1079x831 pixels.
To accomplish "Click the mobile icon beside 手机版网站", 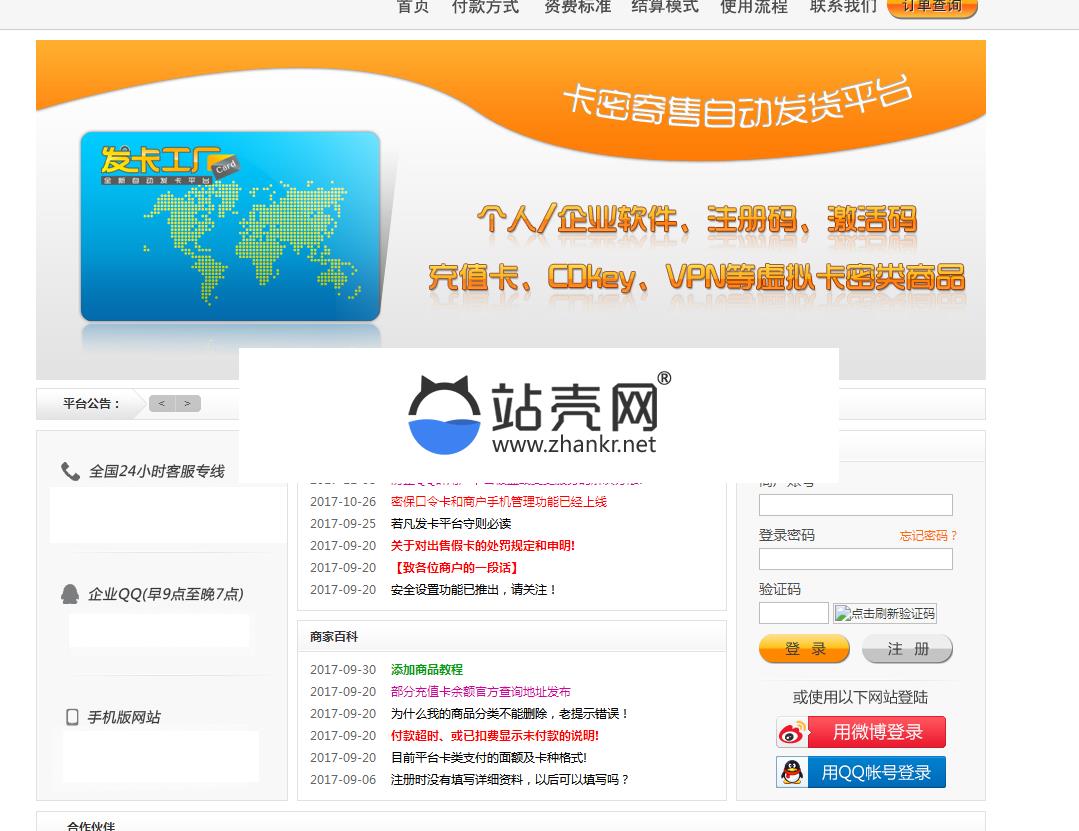I will click(72, 717).
